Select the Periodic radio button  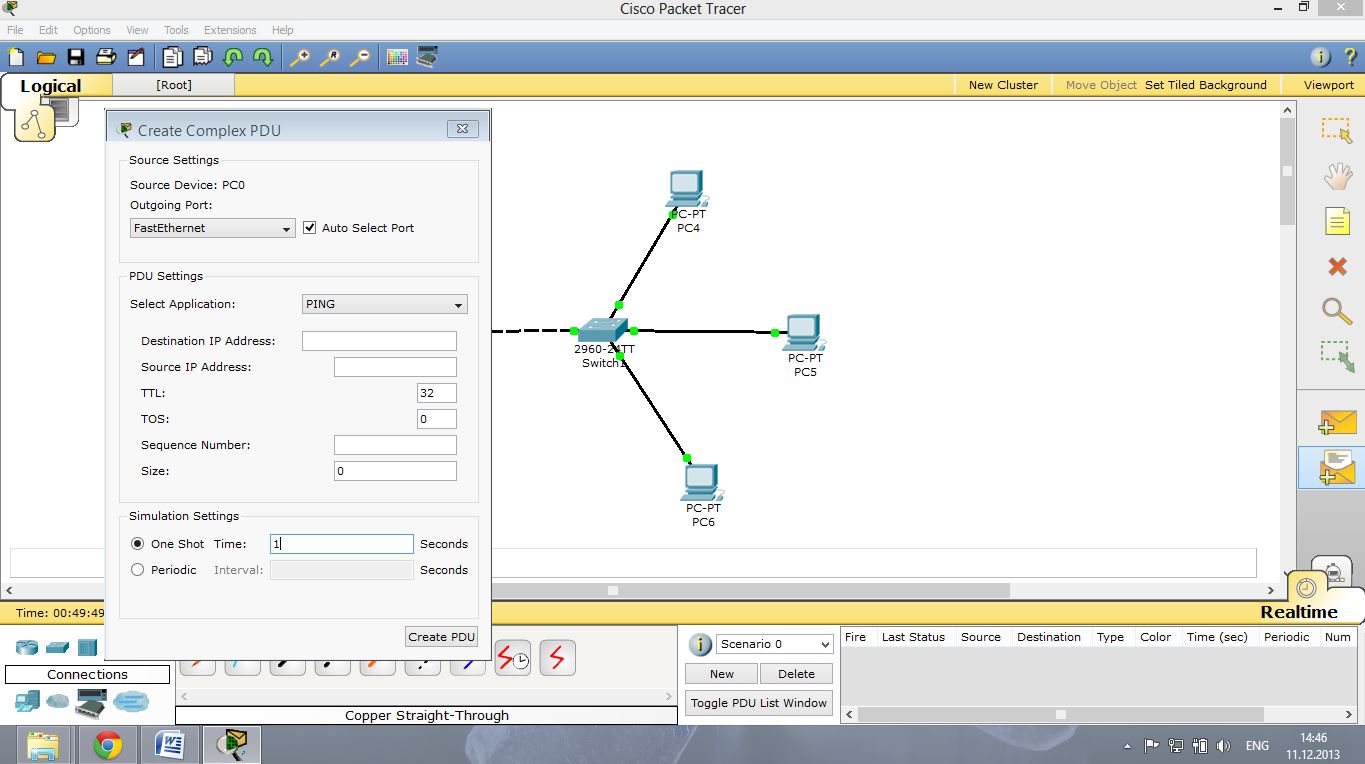138,570
